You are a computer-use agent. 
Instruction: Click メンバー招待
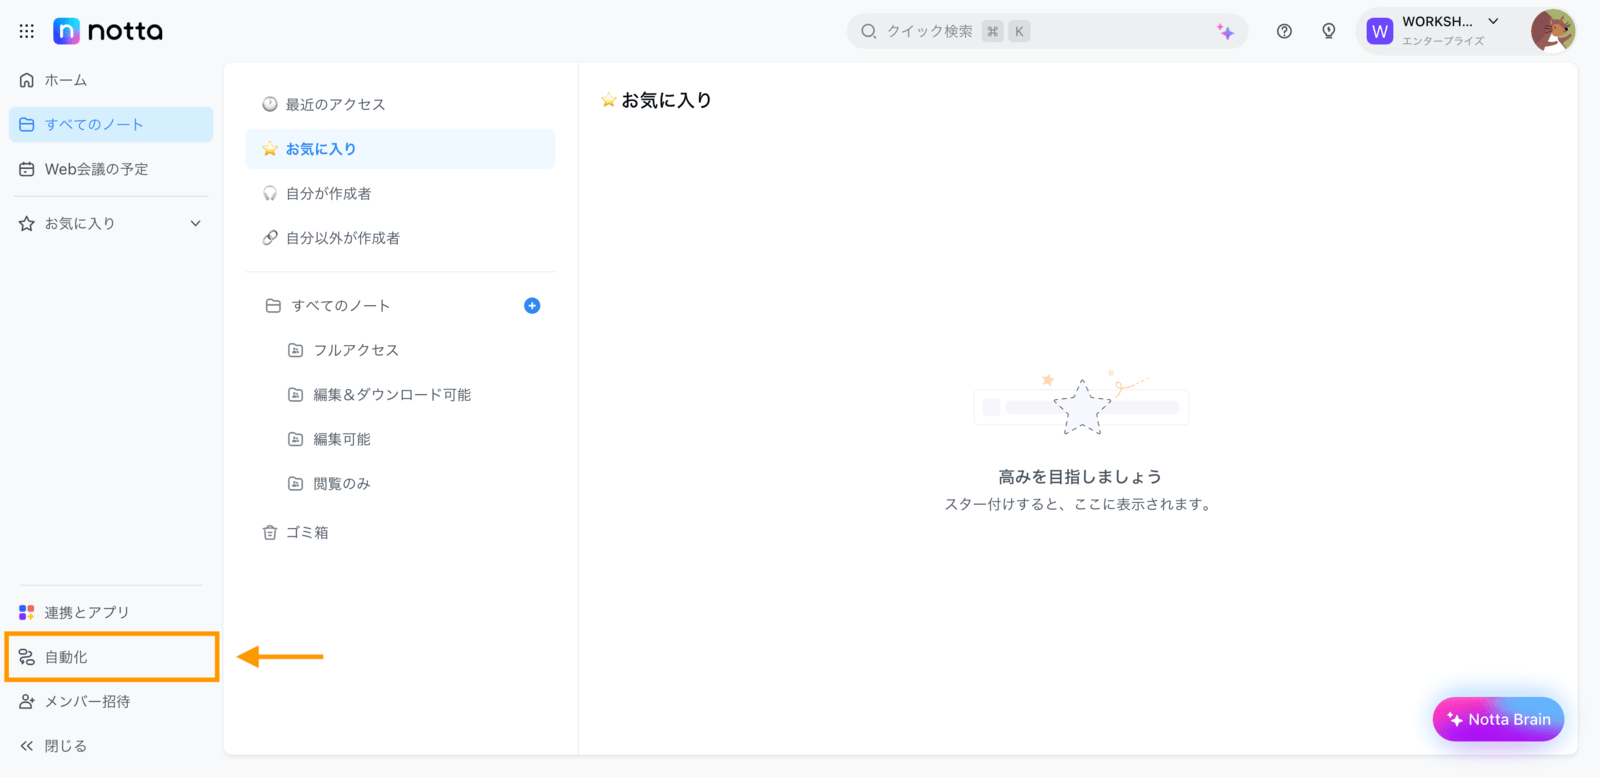(111, 702)
